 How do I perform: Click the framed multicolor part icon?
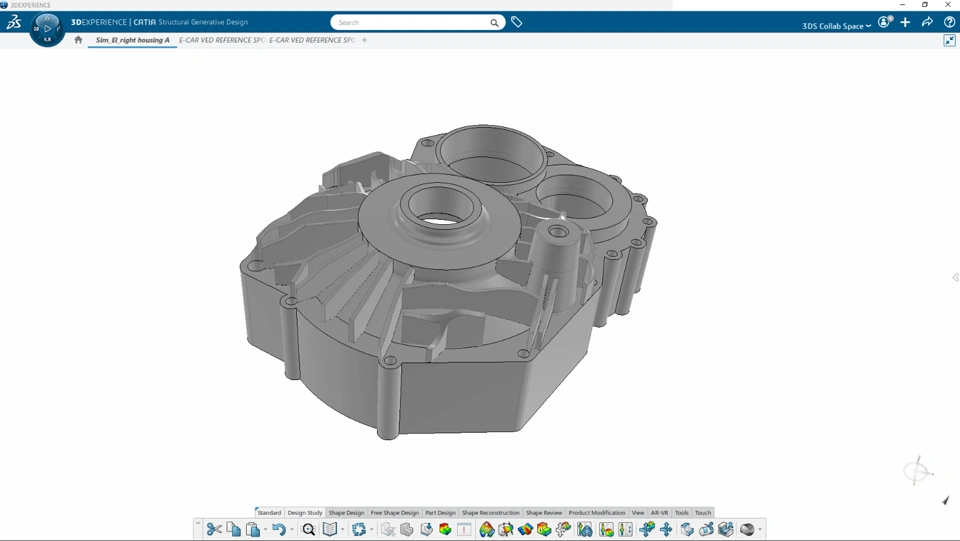[506, 529]
